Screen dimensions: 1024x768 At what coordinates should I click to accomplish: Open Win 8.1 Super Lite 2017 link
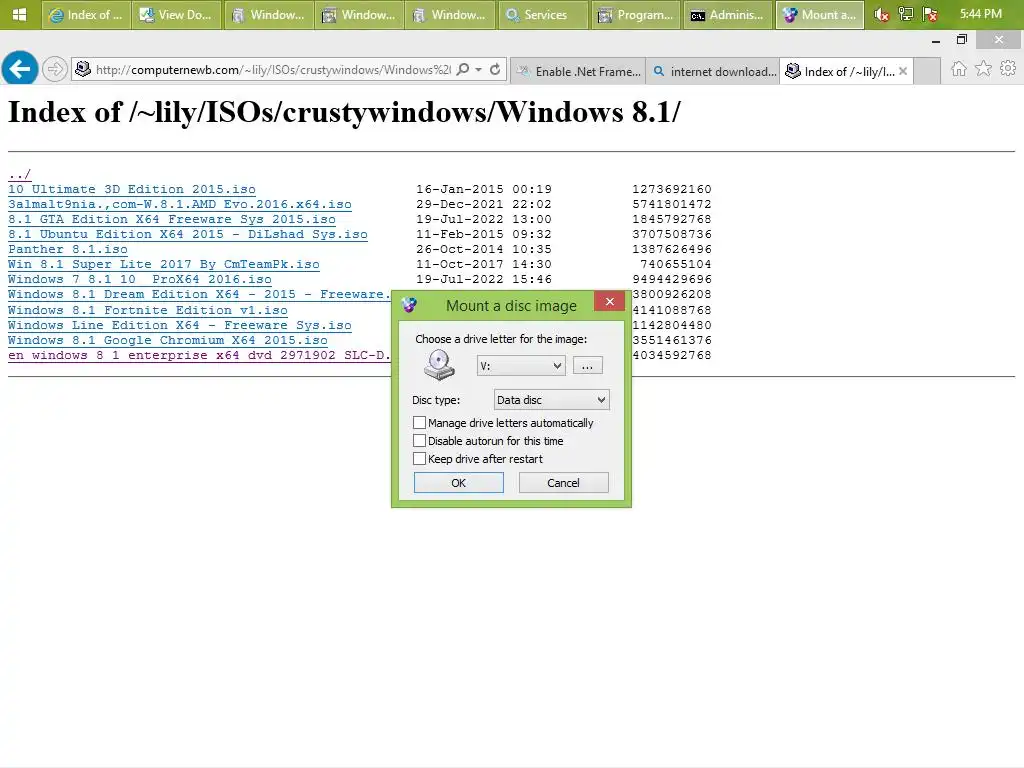point(164,264)
